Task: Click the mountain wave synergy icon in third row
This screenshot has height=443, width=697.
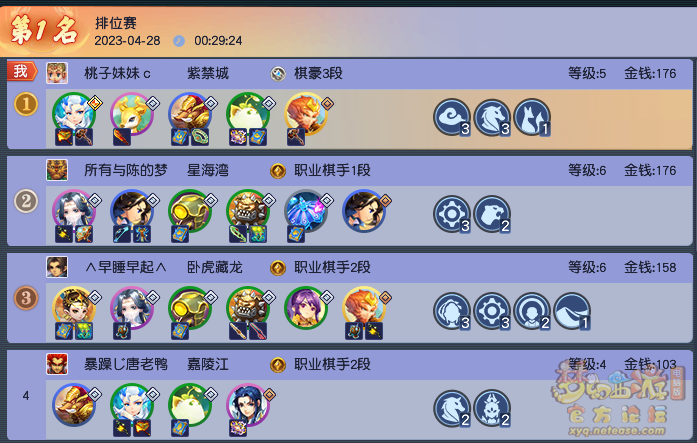Action: [x=572, y=311]
